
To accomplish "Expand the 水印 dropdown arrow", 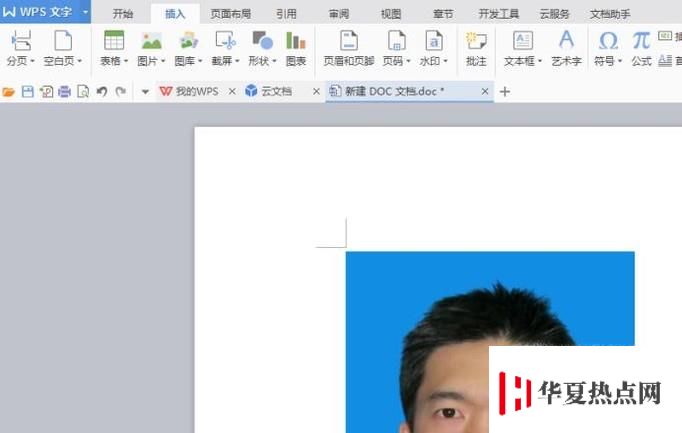I will click(x=445, y=61).
